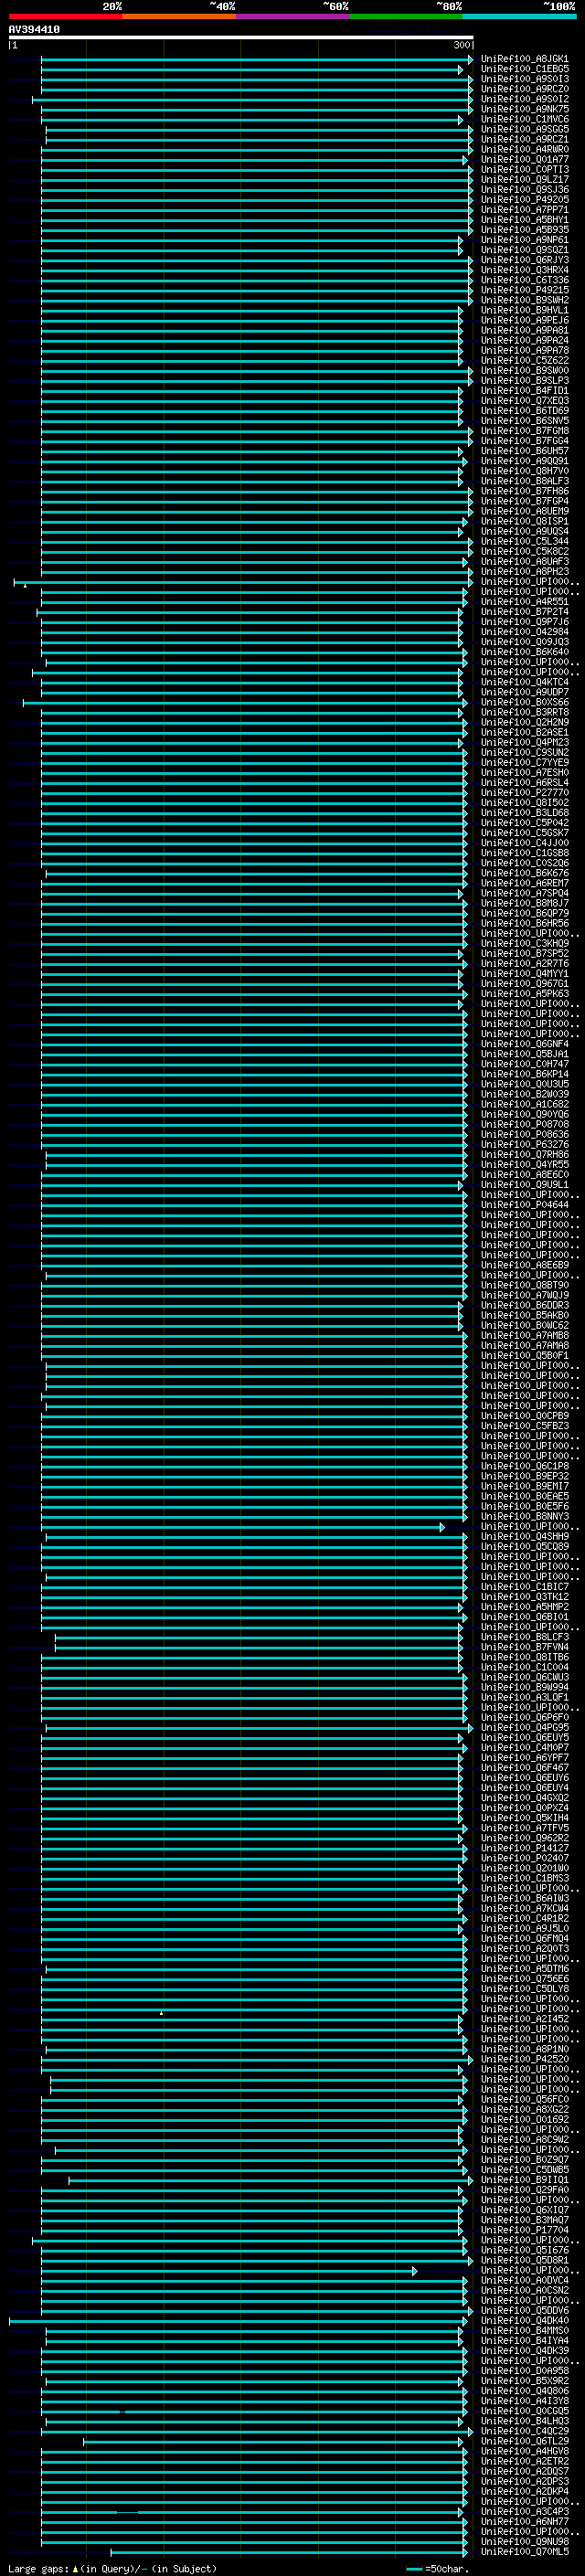The height and width of the screenshot is (2576, 585).
Task: Click the cyan alignment bar for UniRef100_A8JGK1
Action: 257,59
